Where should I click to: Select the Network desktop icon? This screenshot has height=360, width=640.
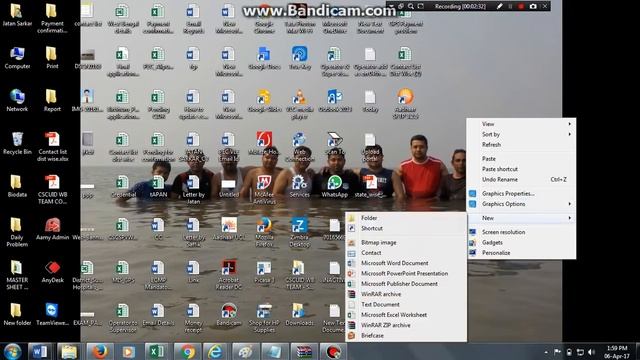tap(17, 100)
